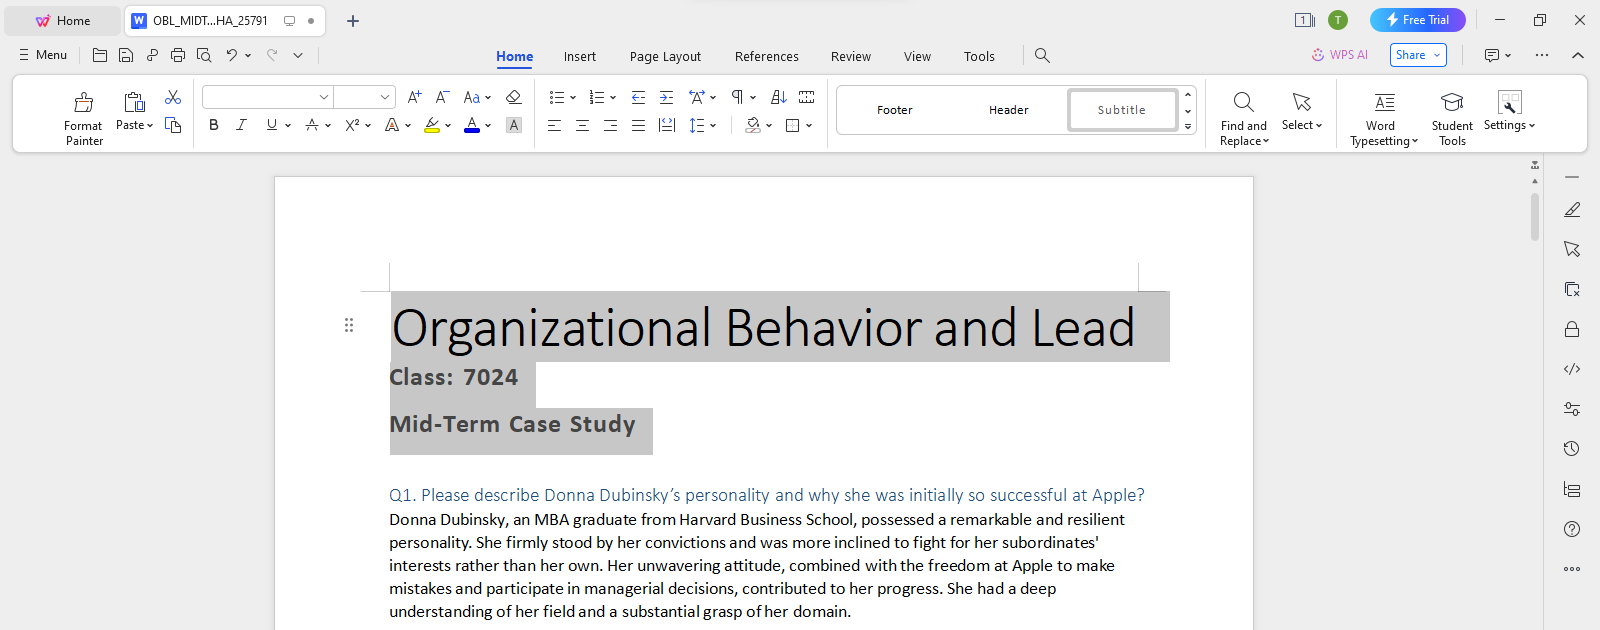
Task: Increase font size with A+ icon
Action: pos(414,97)
